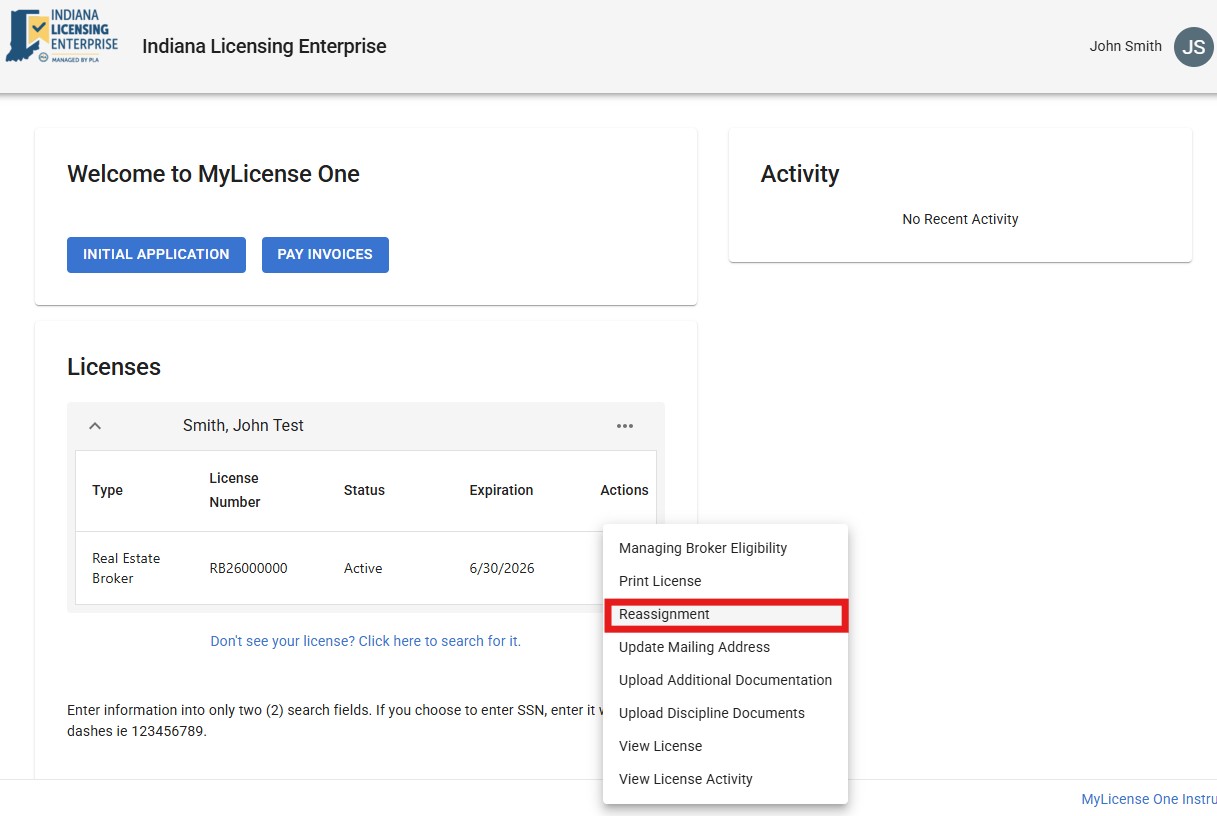
Task: Open the three-dot menu for Smith, John Test
Action: [x=625, y=426]
